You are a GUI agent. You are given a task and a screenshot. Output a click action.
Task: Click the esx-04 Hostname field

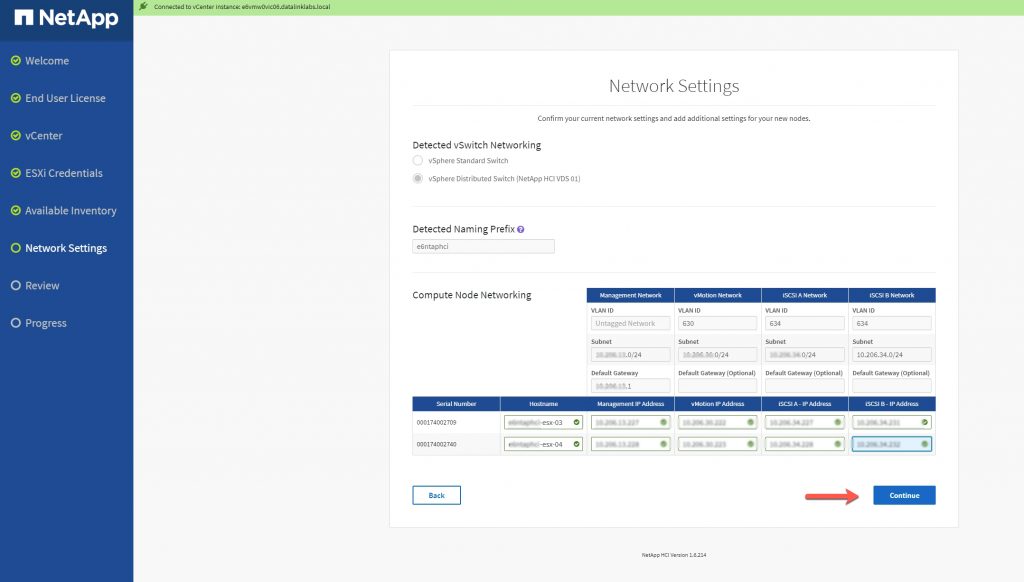pos(543,444)
